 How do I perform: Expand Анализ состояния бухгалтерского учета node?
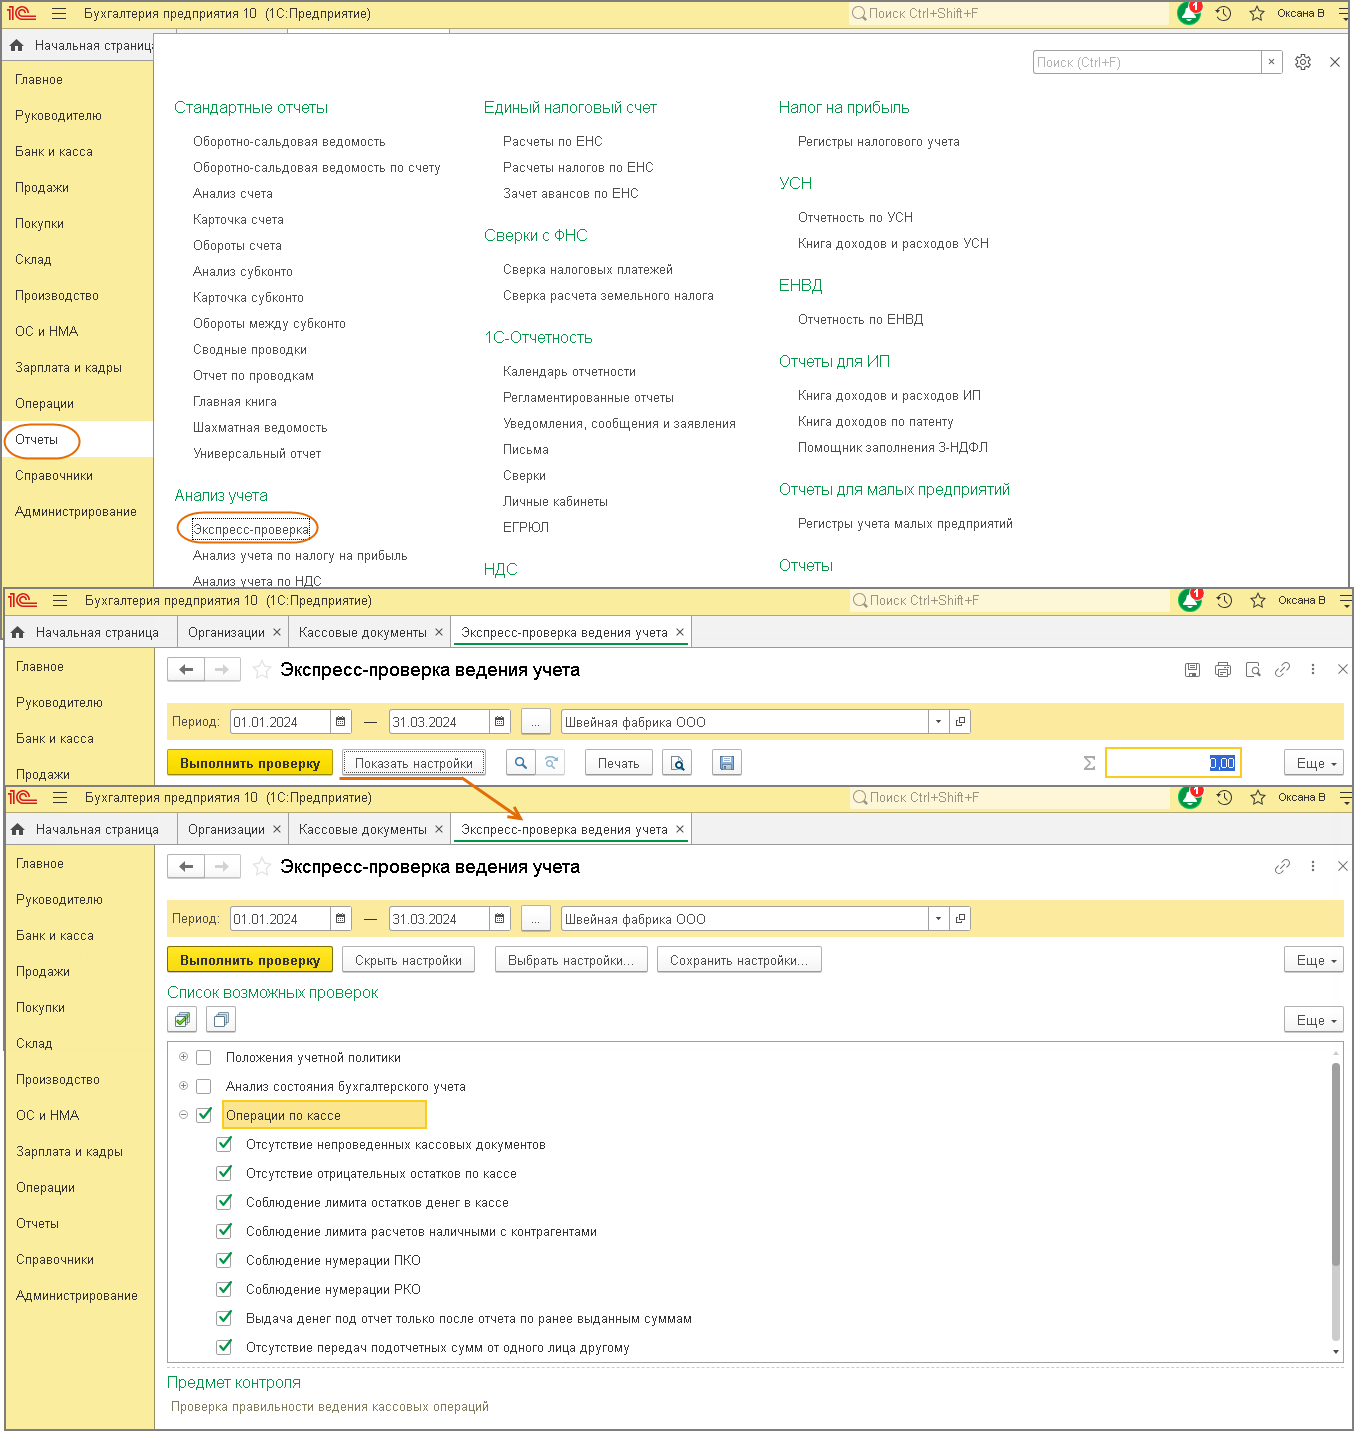pyautogui.click(x=183, y=1086)
